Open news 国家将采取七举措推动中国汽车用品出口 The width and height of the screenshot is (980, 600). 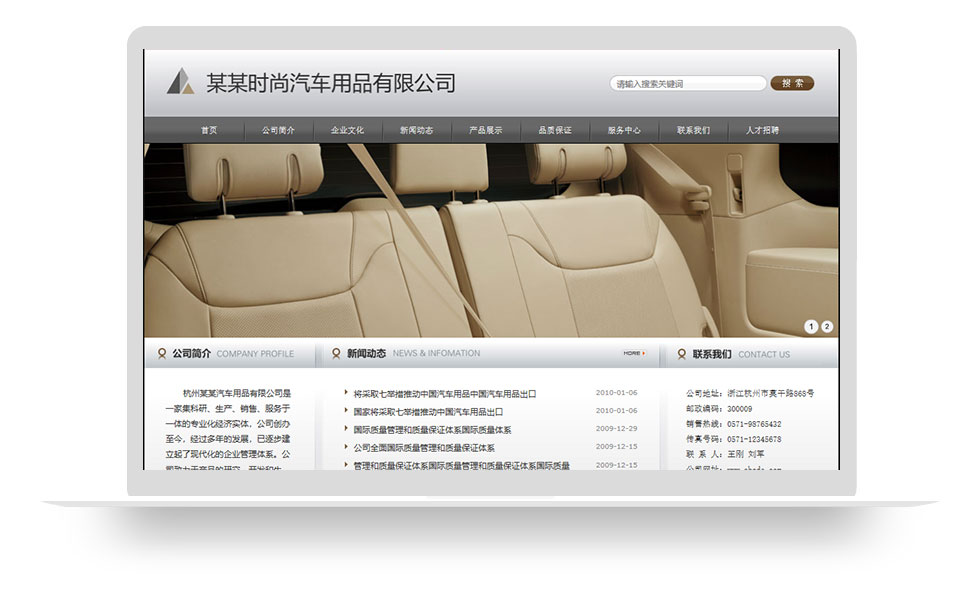[x=428, y=412]
